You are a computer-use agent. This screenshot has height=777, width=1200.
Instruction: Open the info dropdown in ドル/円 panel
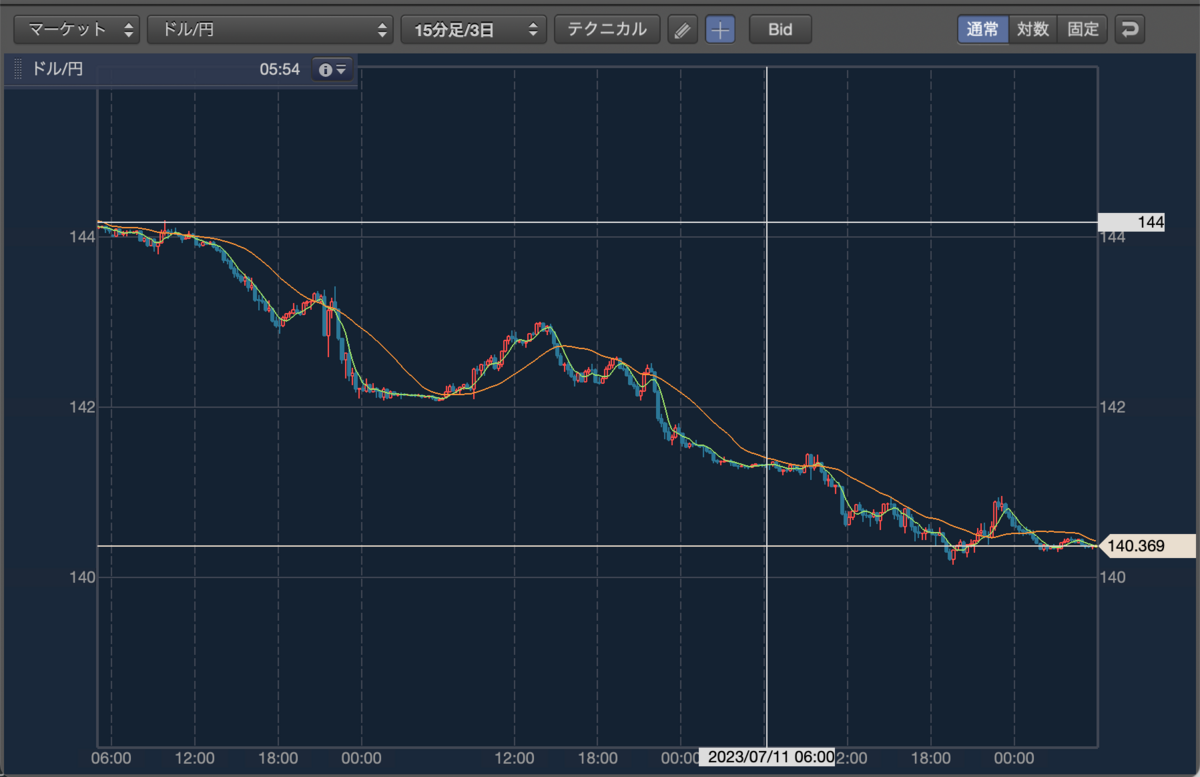click(332, 70)
